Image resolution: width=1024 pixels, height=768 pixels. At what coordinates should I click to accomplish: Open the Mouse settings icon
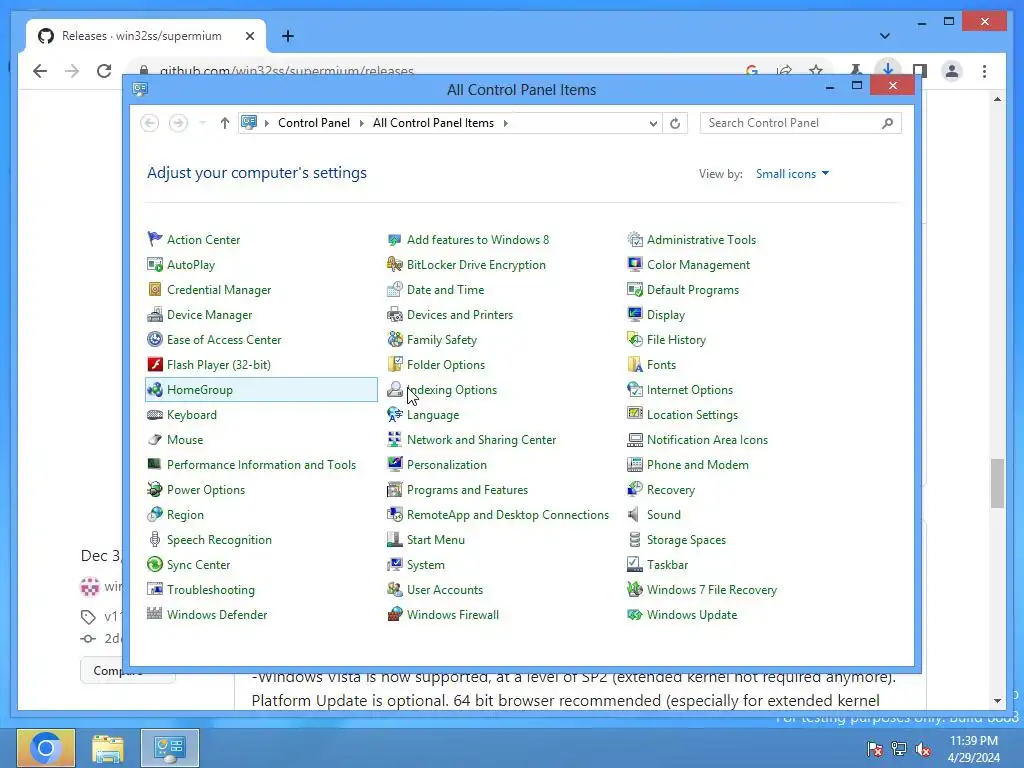[155, 440]
